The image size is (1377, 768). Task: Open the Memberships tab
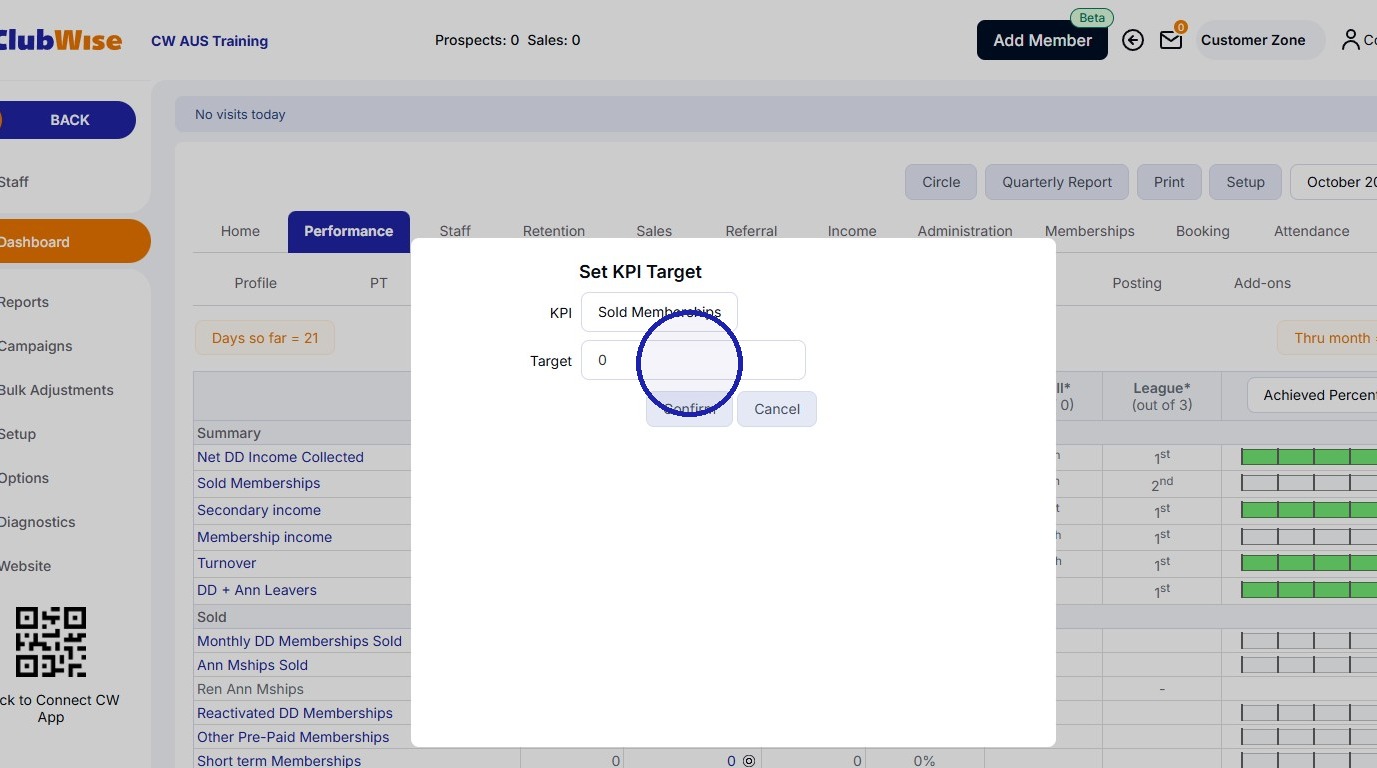coord(1090,231)
